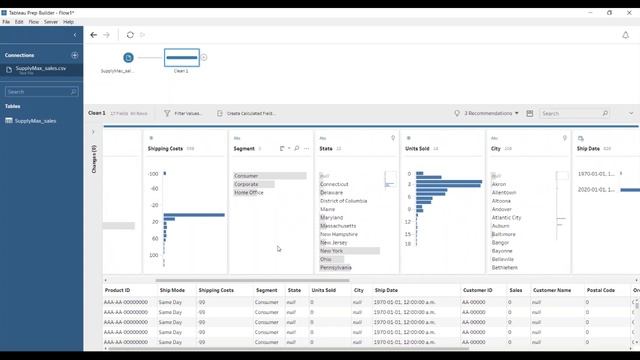Click the field search magnifier icon
The width and height of the screenshot is (640, 360).
point(605,113)
